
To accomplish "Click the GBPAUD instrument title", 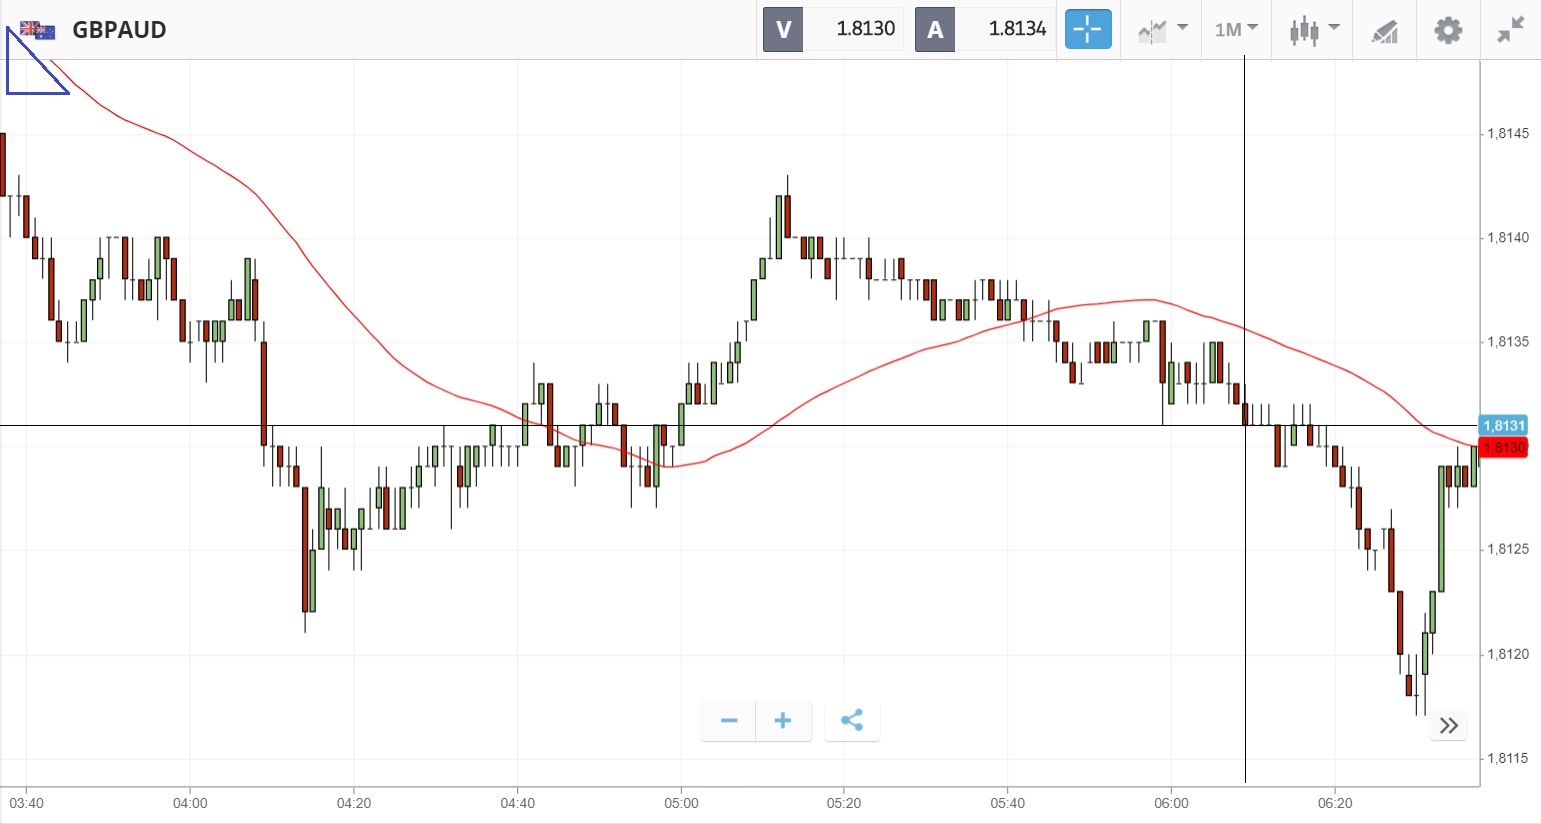I will (119, 30).
